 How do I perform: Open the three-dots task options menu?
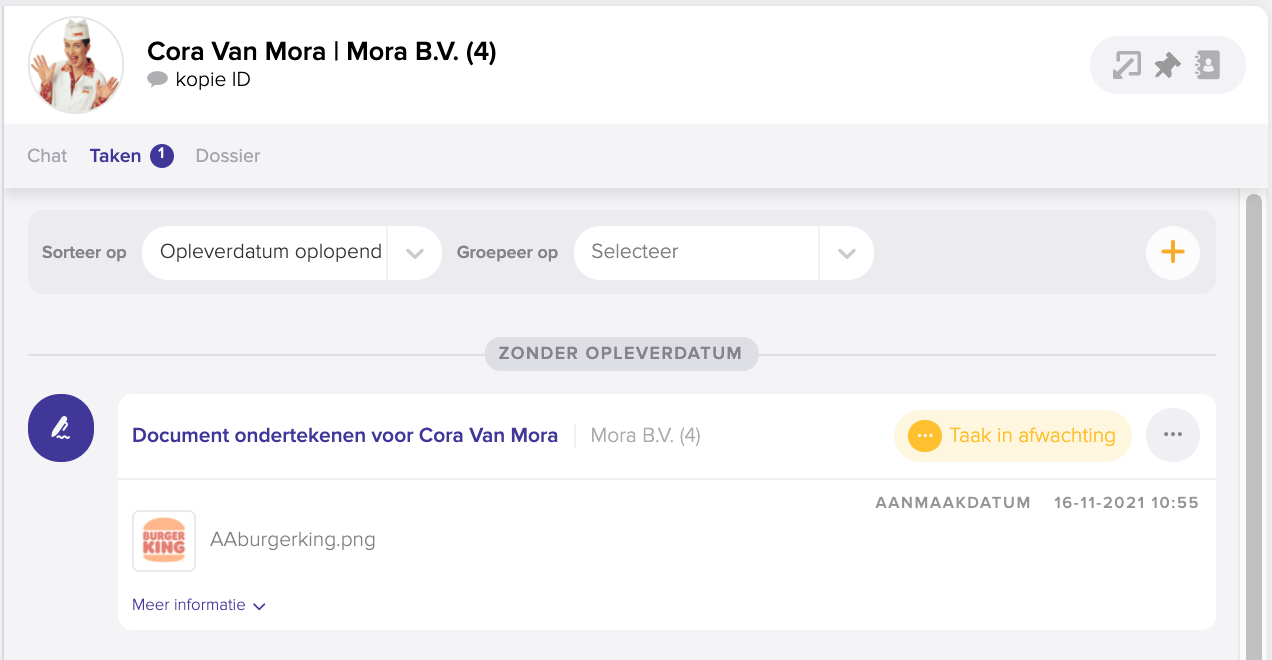(x=1173, y=435)
